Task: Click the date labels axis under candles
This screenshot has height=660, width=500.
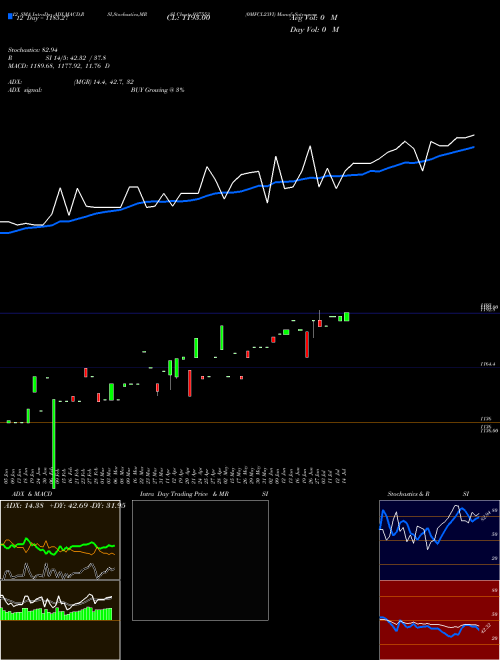Action: (176, 476)
